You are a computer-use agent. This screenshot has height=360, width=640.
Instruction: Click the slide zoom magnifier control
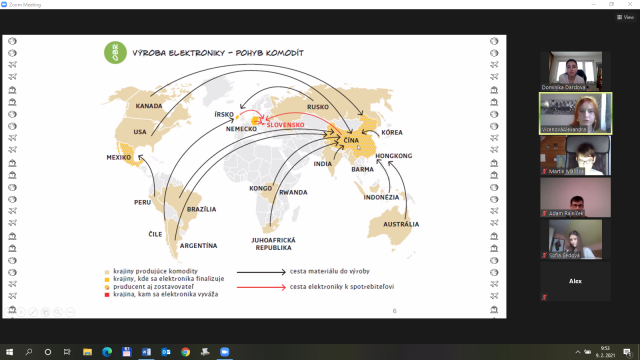58,312
